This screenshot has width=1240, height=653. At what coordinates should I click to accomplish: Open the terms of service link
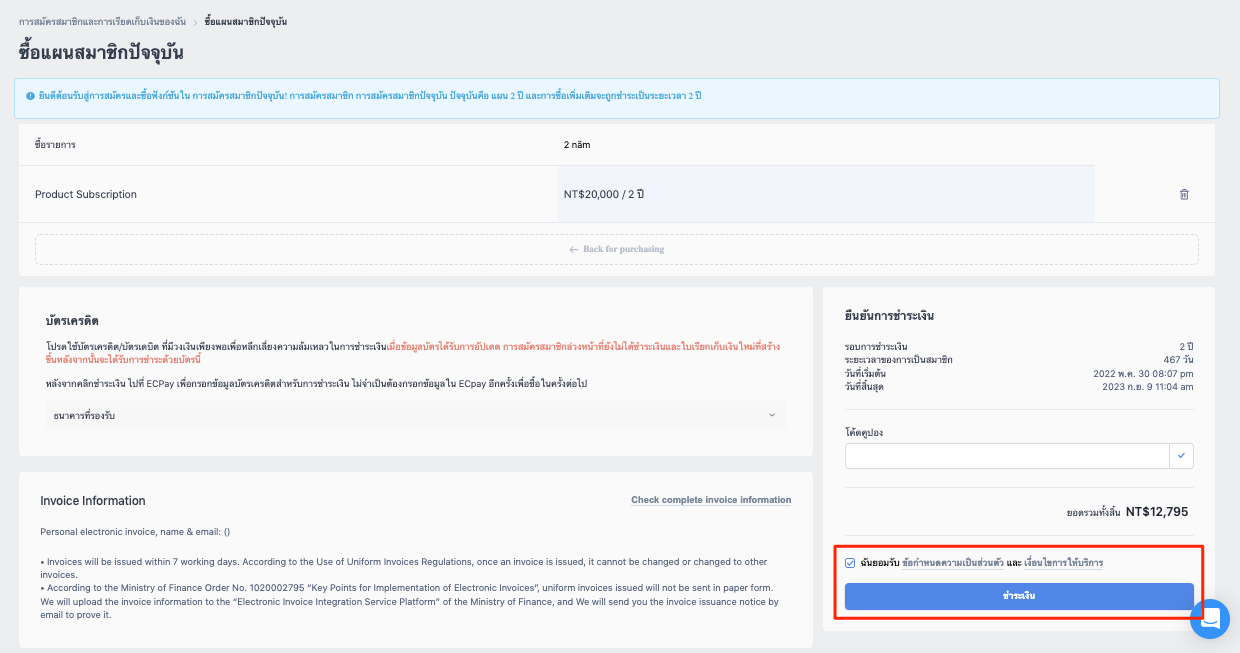click(x=1064, y=563)
